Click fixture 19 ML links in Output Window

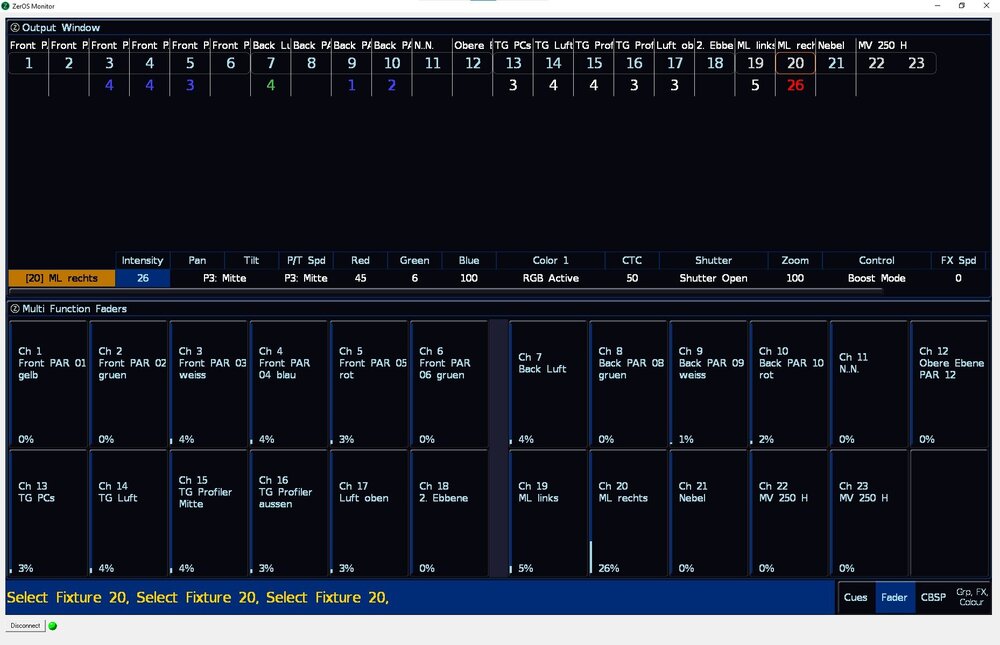pyautogui.click(x=755, y=63)
